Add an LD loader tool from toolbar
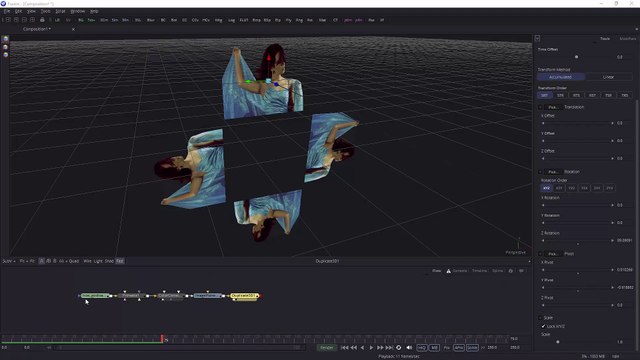This screenshot has height=360, width=640. (57, 20)
